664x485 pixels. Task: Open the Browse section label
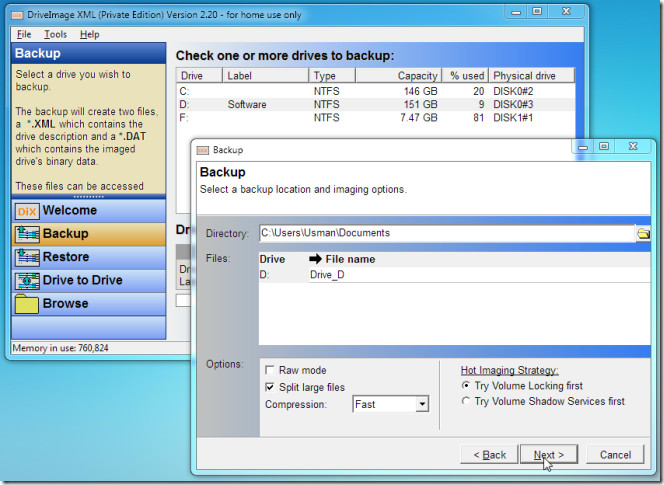pyautogui.click(x=66, y=304)
